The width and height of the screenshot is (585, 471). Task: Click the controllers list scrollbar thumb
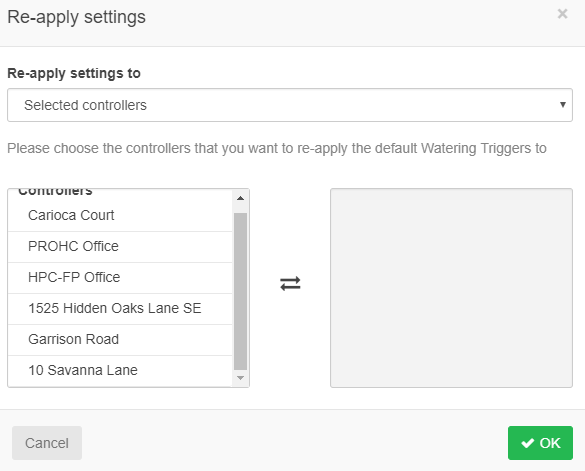[241, 291]
